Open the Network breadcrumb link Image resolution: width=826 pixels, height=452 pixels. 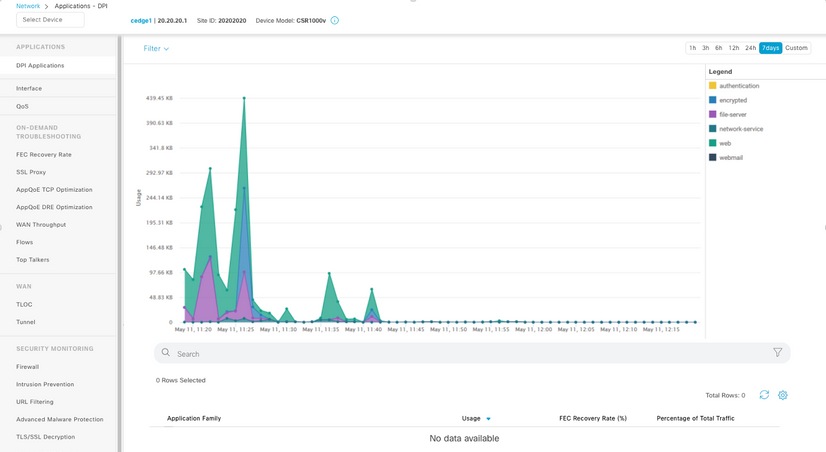pyautogui.click(x=28, y=6)
